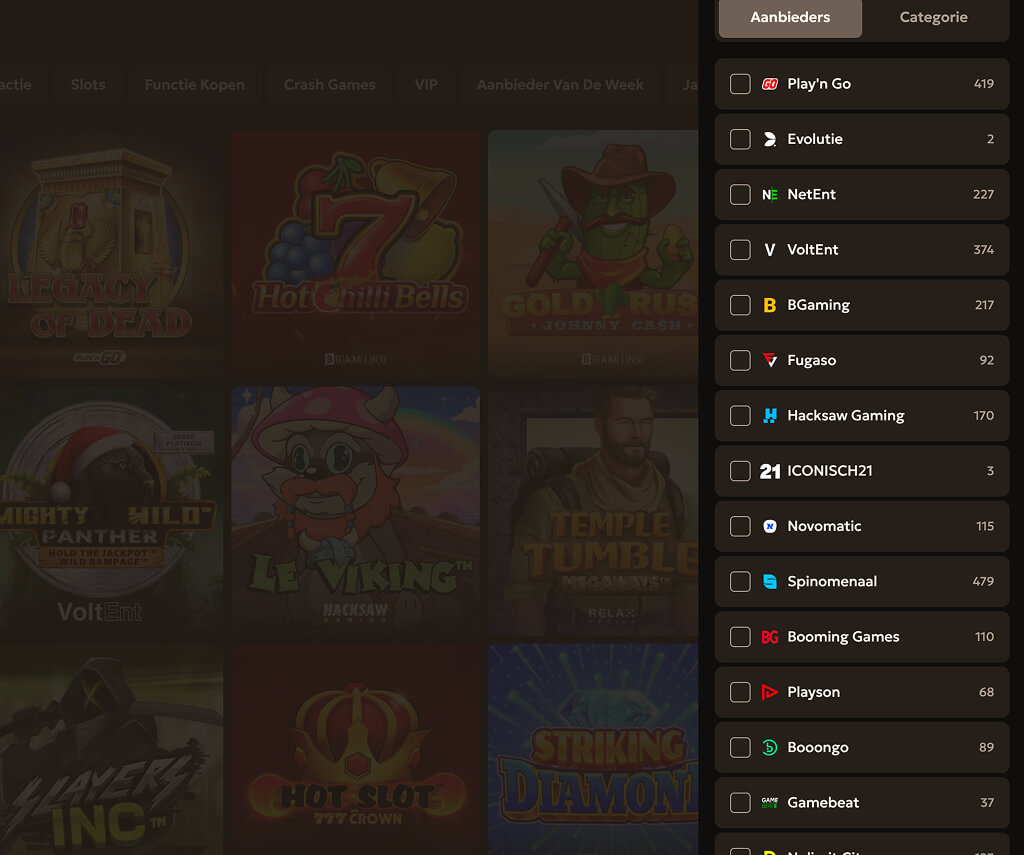Check the Gamebeat checkbox
Screen dimensions: 1024x855
[740, 803]
